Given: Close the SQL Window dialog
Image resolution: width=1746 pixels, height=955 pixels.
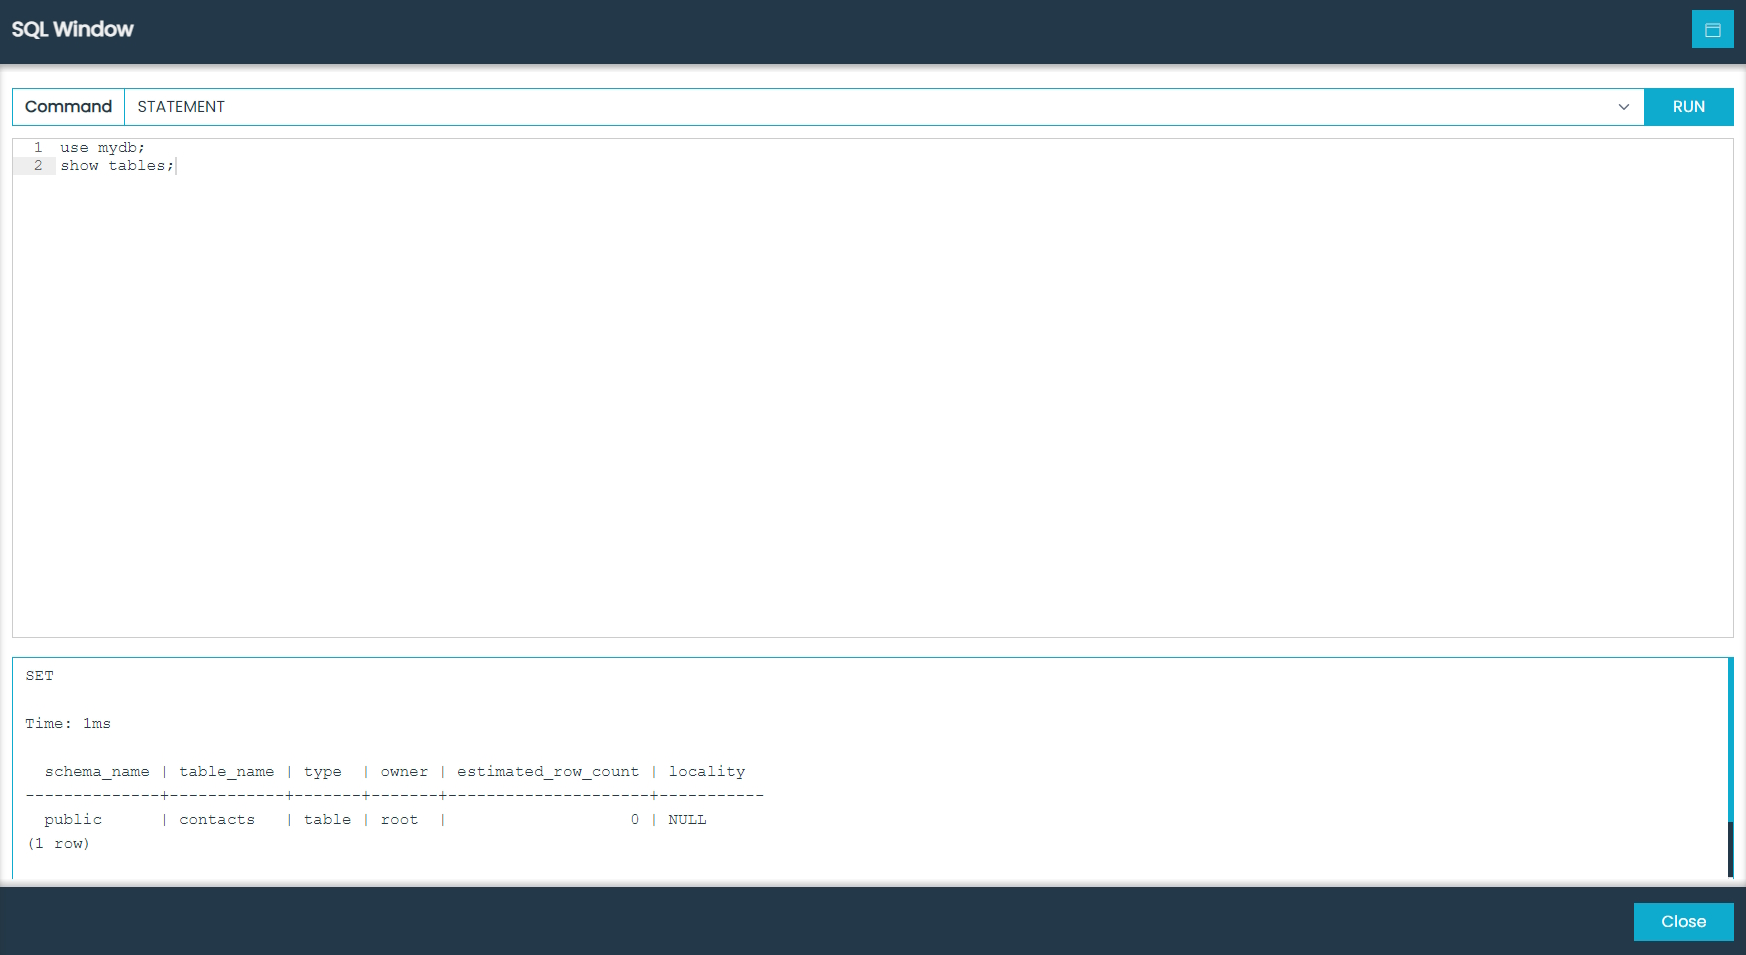Looking at the screenshot, I should coord(1683,921).
